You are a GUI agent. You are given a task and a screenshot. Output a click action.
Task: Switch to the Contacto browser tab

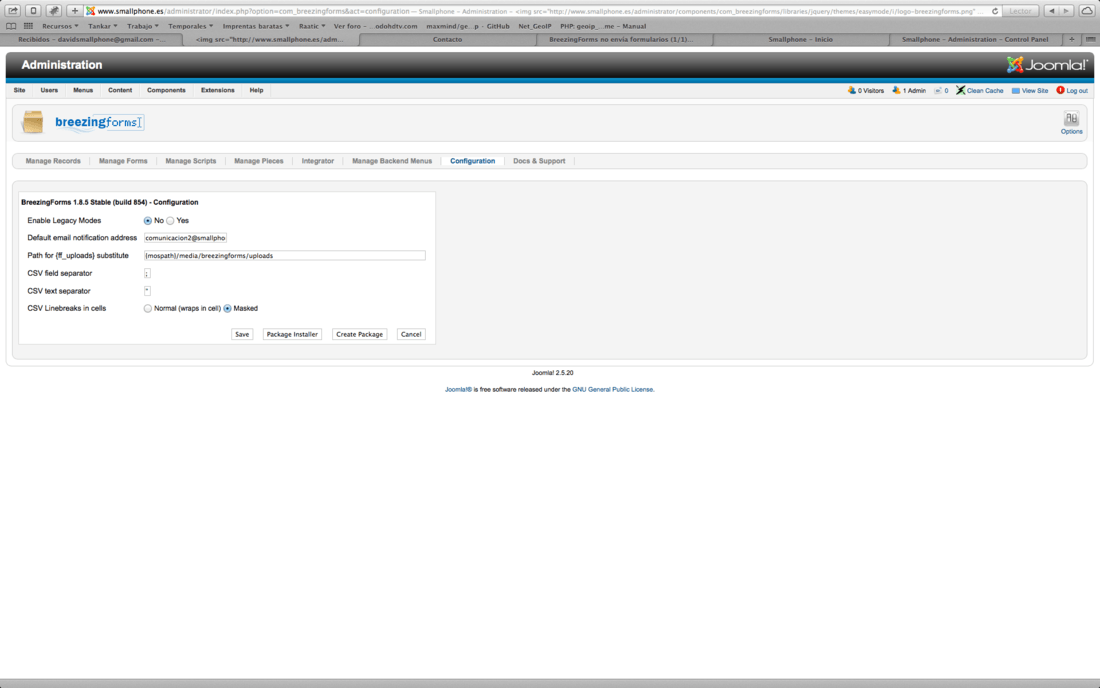click(448, 39)
